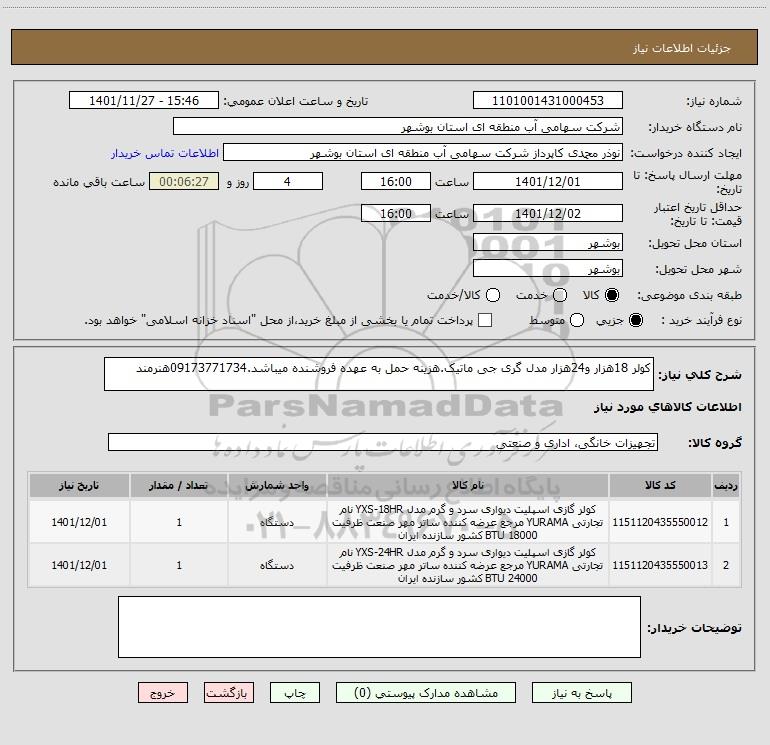Click delivery city field بوشهر

(548, 269)
